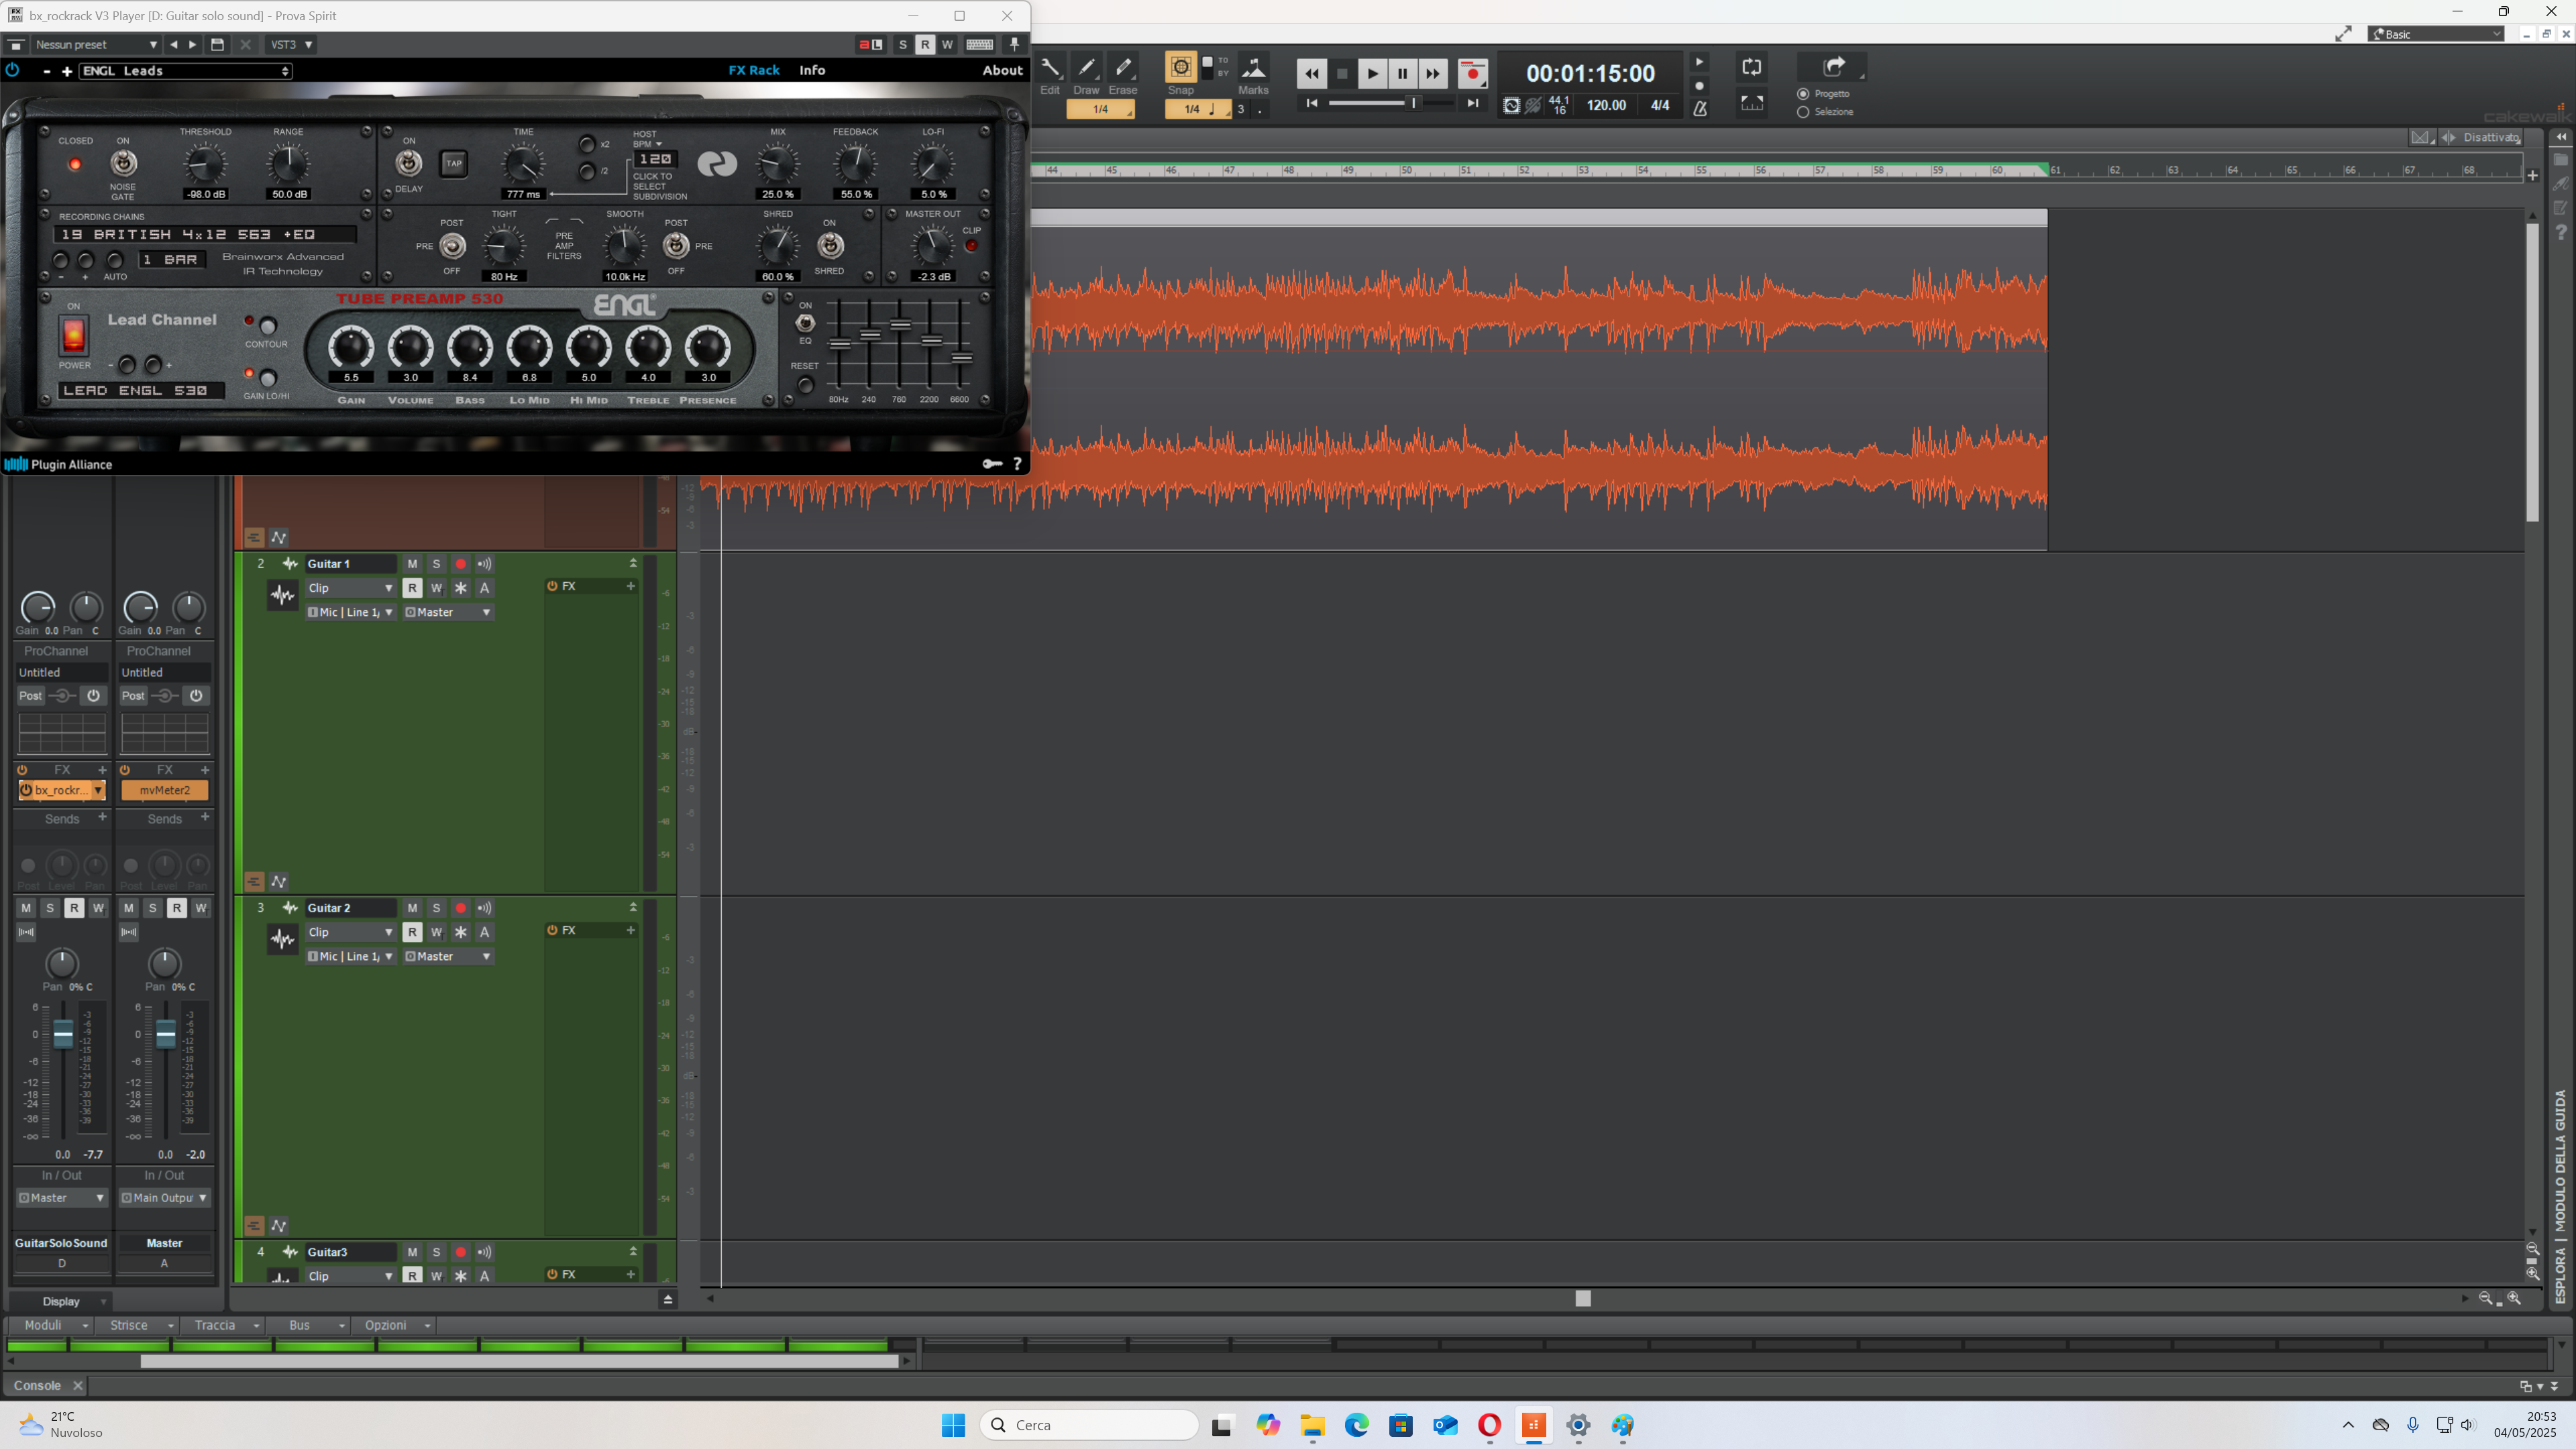Open the ENGL Leads preset dropdown
The image size is (2576, 1449).
pyautogui.click(x=186, y=71)
